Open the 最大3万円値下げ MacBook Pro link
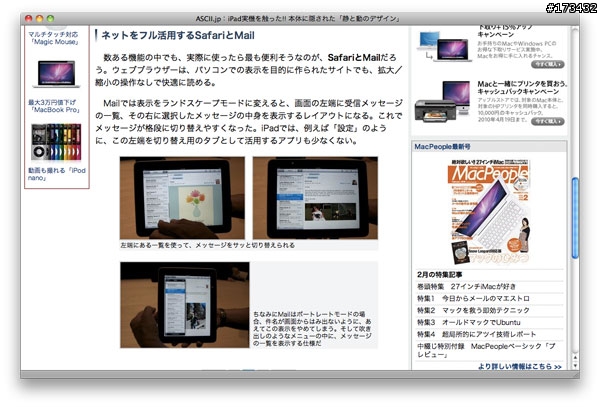 (x=54, y=106)
